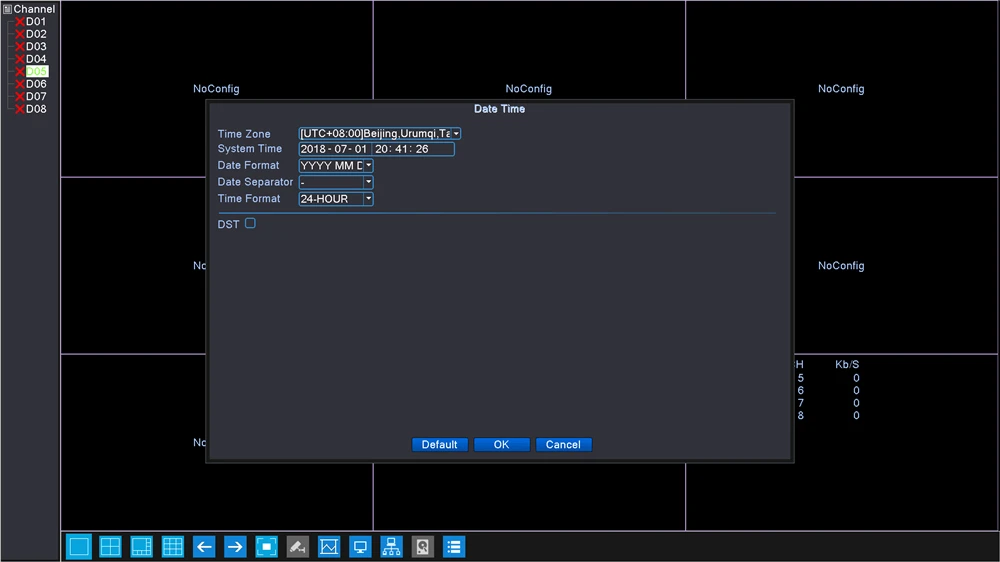1000x562 pixels.
Task: Click NoConfig text in top-center view
Action: [x=529, y=89]
